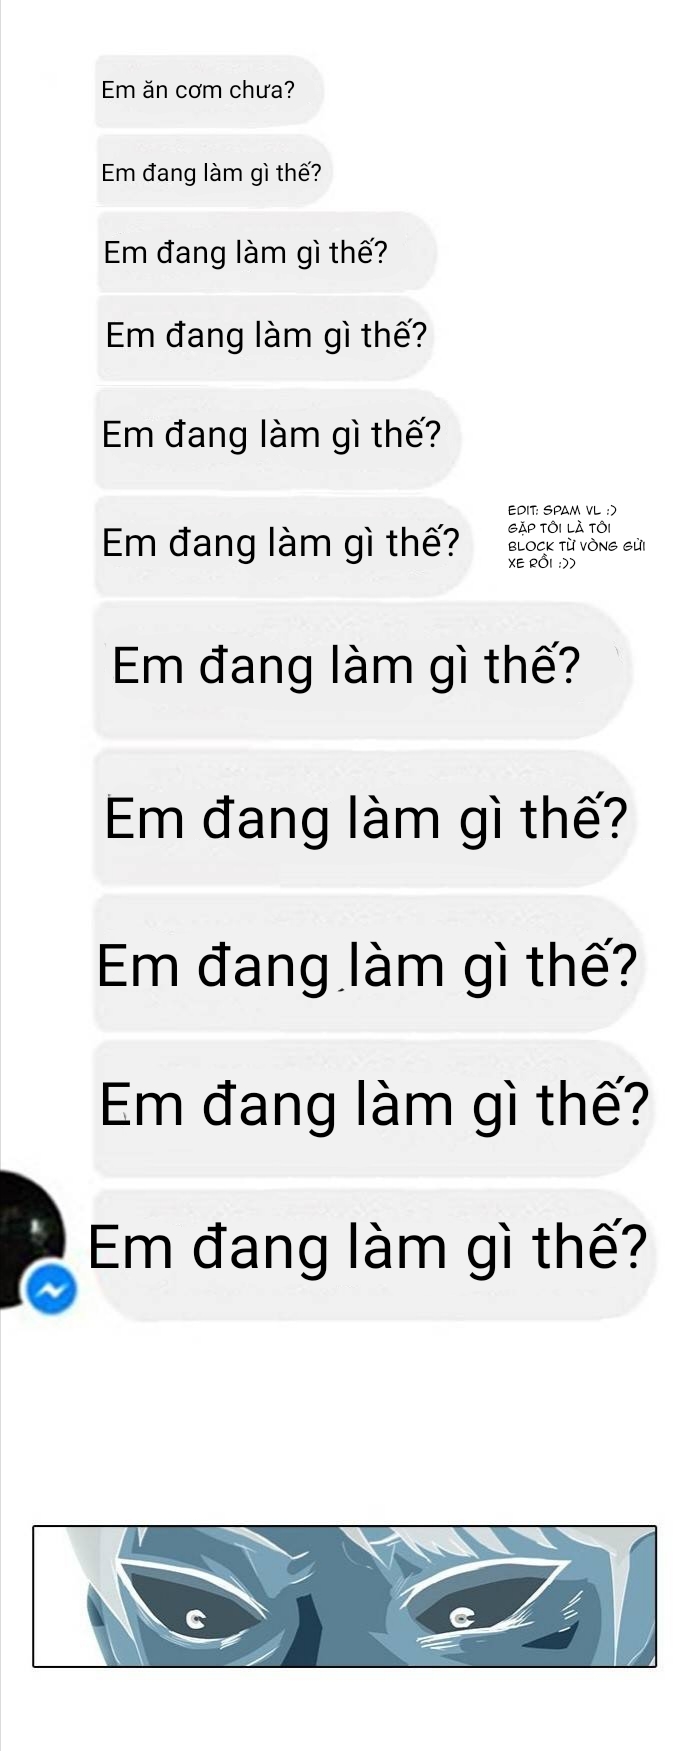Click the fourth message bubble from the top
This screenshot has height=1751, width=690.
[270, 335]
